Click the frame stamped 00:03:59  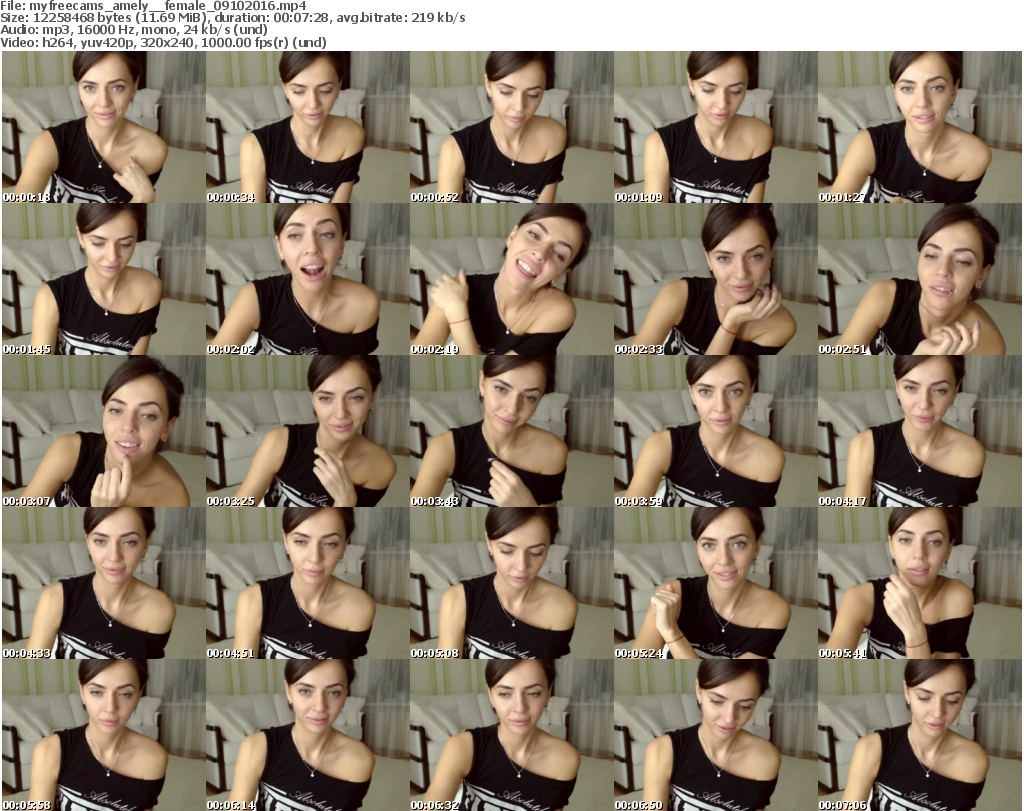coord(715,431)
